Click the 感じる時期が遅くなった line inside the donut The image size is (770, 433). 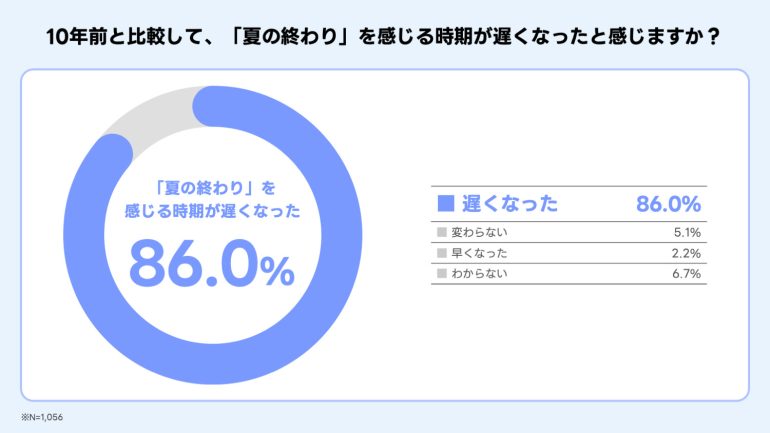(211, 211)
